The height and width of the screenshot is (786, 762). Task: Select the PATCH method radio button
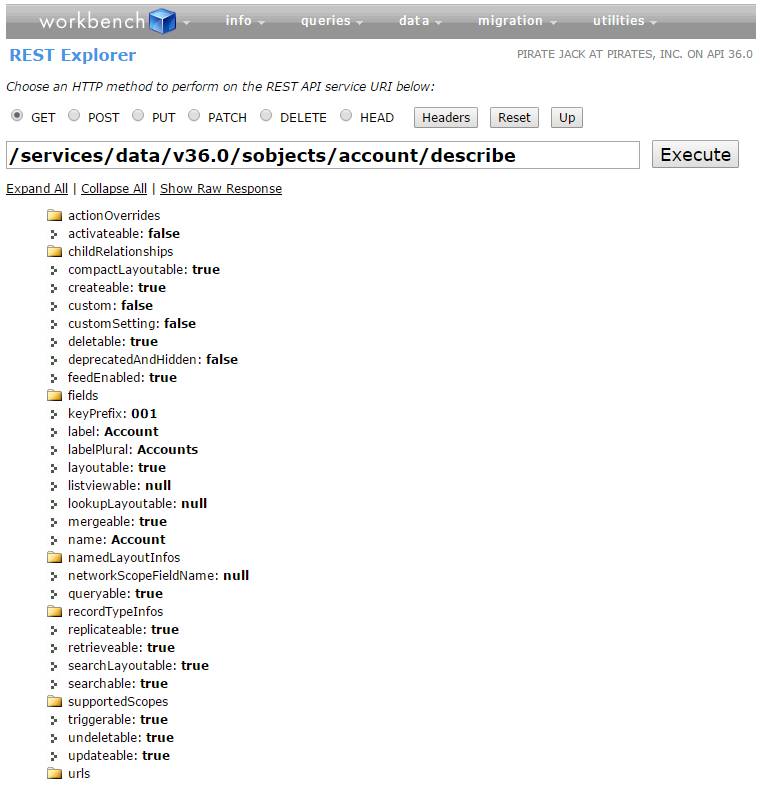[194, 116]
